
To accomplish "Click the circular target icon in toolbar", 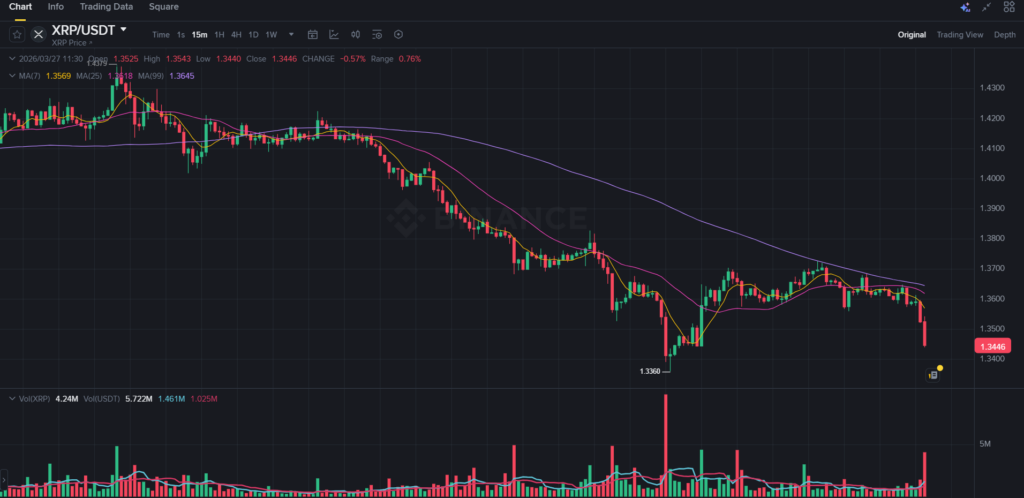I will (399, 35).
